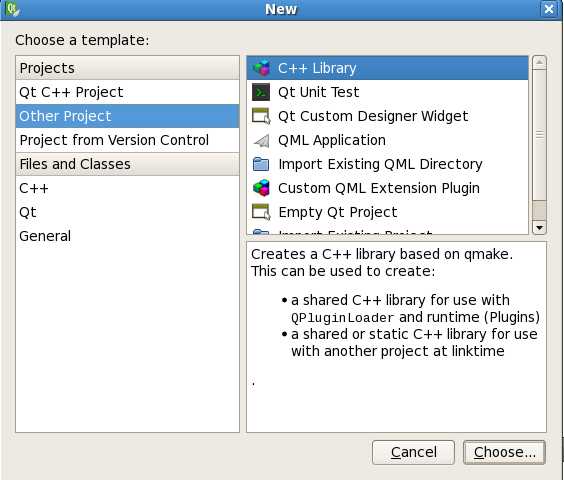Image resolution: width=564 pixels, height=480 pixels.
Task: Select the Qt files and classes category
Action: [x=127, y=212]
